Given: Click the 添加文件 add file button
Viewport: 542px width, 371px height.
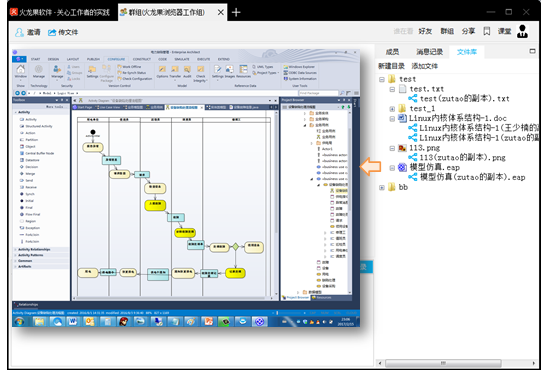Looking at the screenshot, I should 424,66.
